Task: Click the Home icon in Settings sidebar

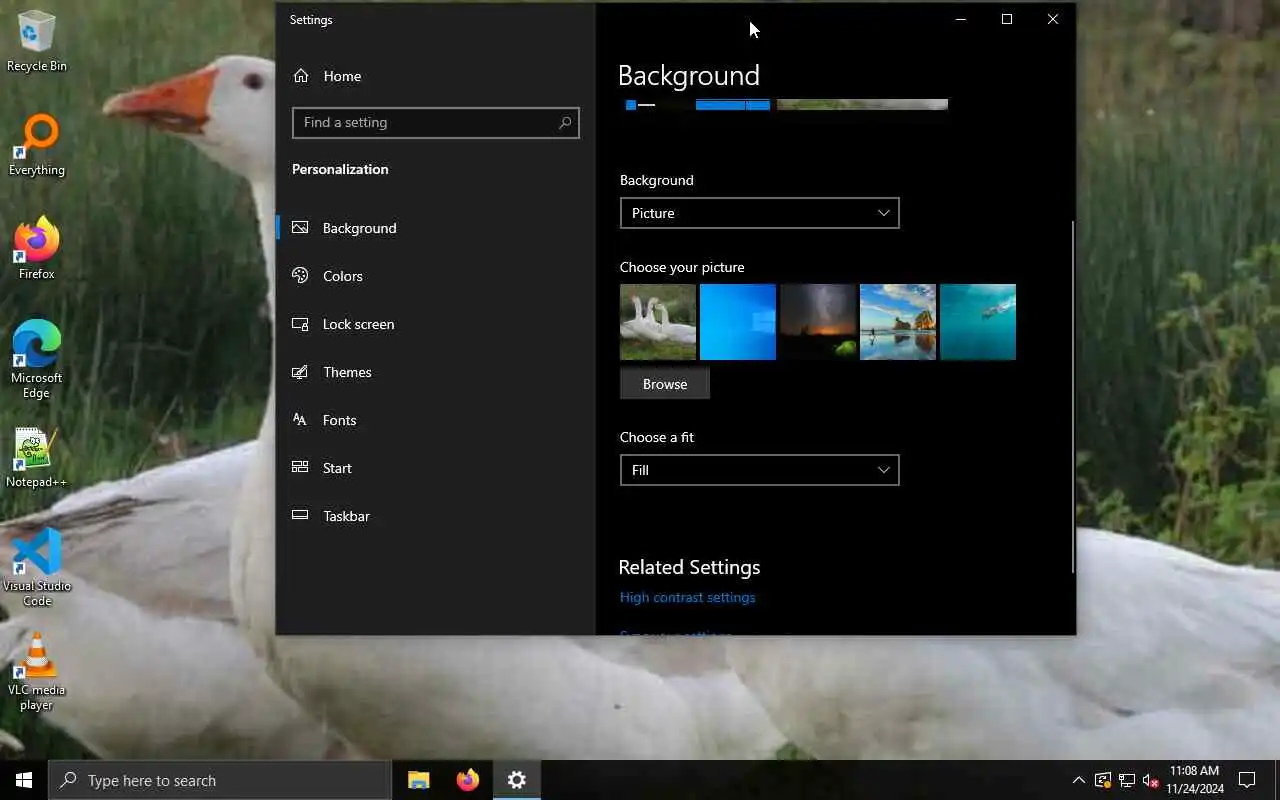Action: [x=301, y=76]
